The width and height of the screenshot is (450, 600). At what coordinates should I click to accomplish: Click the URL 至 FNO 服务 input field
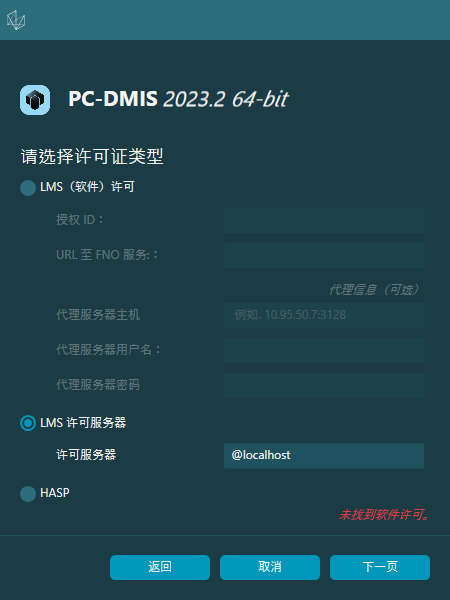(324, 255)
